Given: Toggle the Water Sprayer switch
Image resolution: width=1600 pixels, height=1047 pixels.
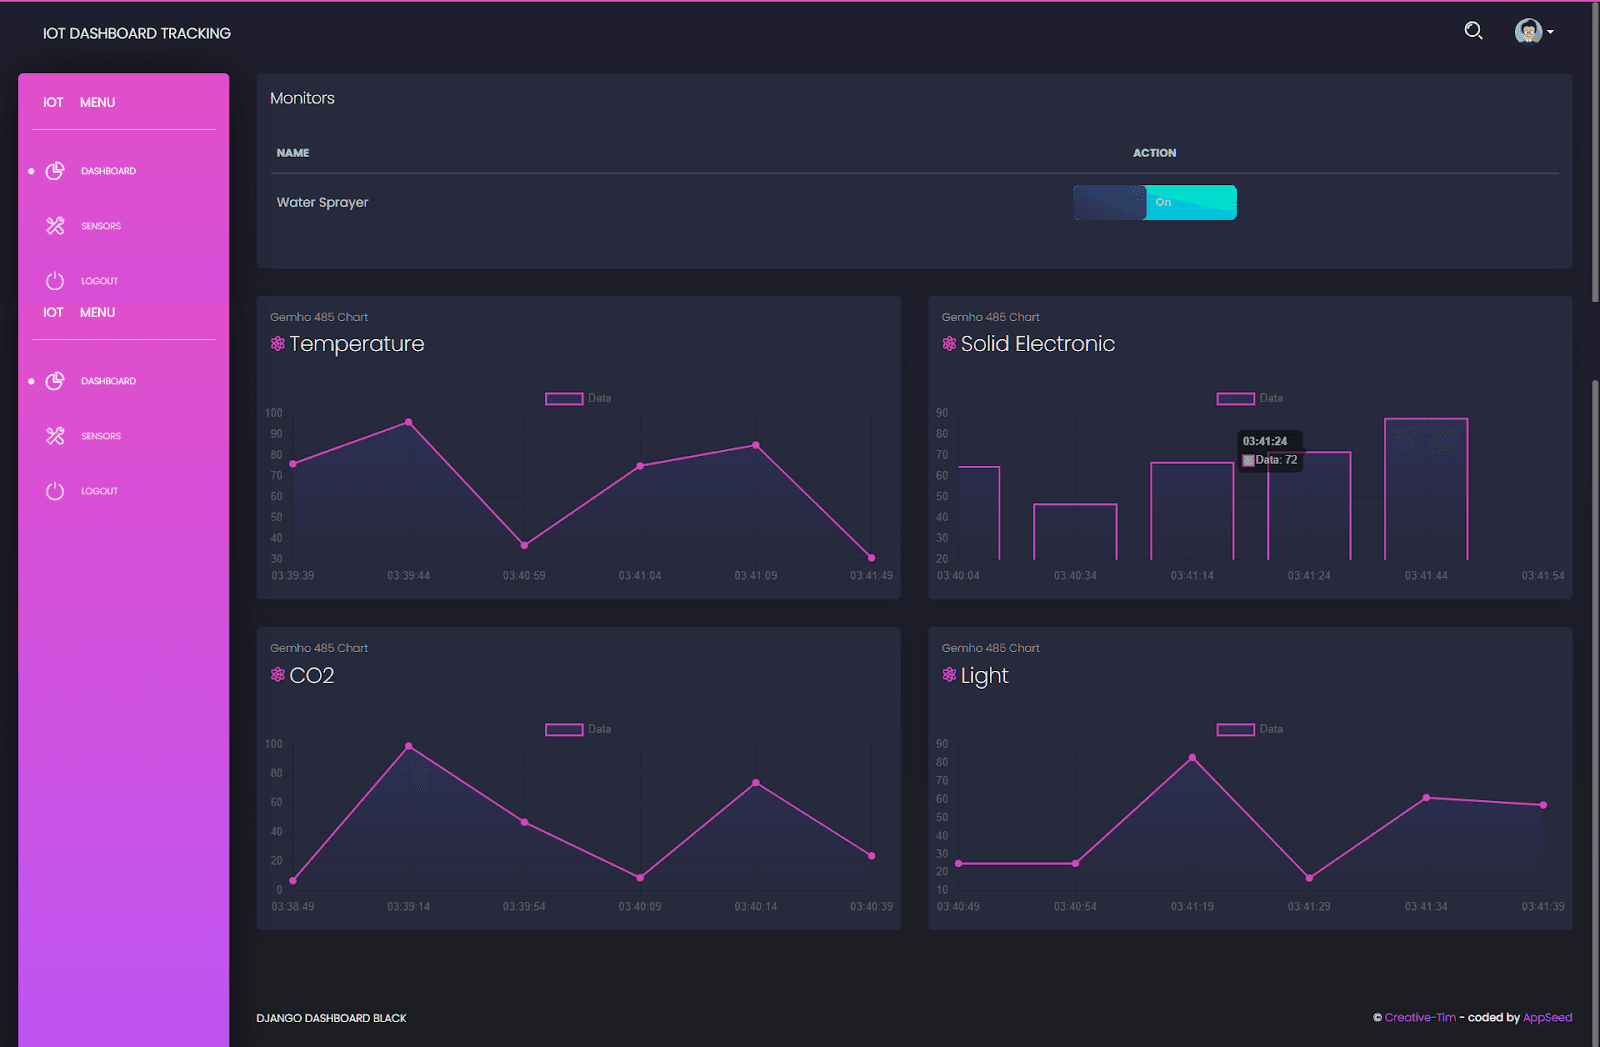Looking at the screenshot, I should pos(1154,202).
